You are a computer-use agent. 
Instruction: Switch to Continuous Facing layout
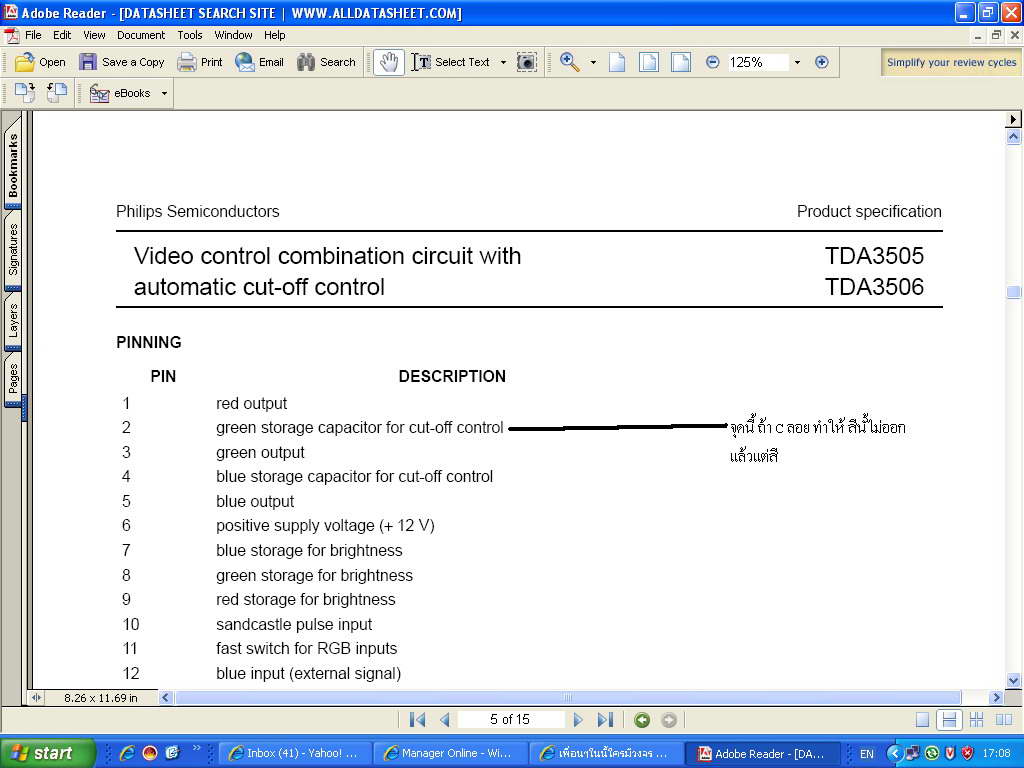976,720
